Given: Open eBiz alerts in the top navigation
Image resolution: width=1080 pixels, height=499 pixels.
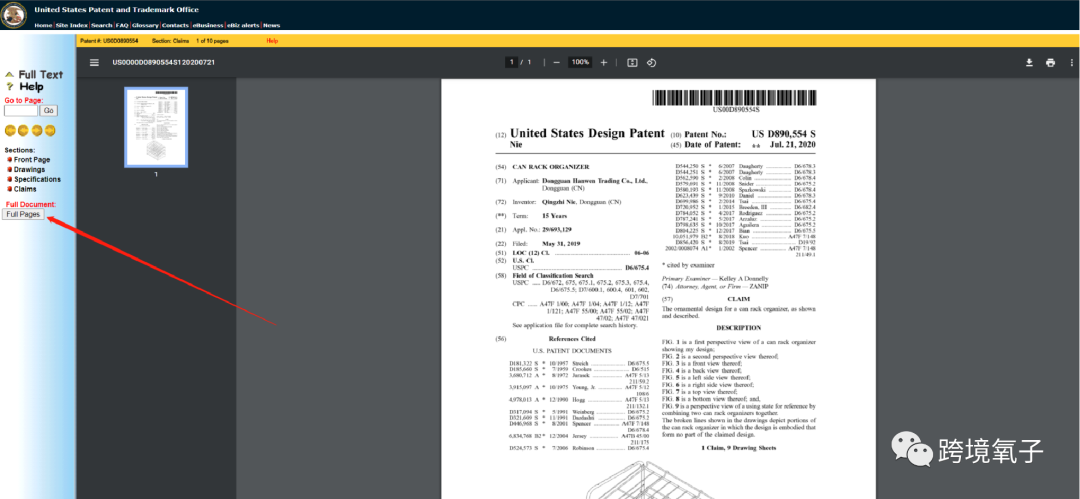Looking at the screenshot, I should 243,25.
